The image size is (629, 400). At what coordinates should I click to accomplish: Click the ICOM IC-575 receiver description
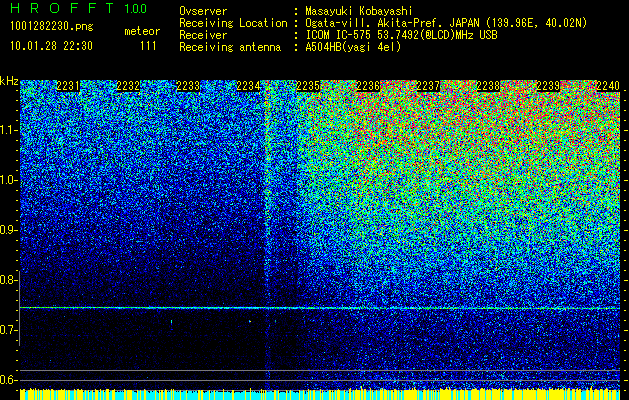click(402, 35)
